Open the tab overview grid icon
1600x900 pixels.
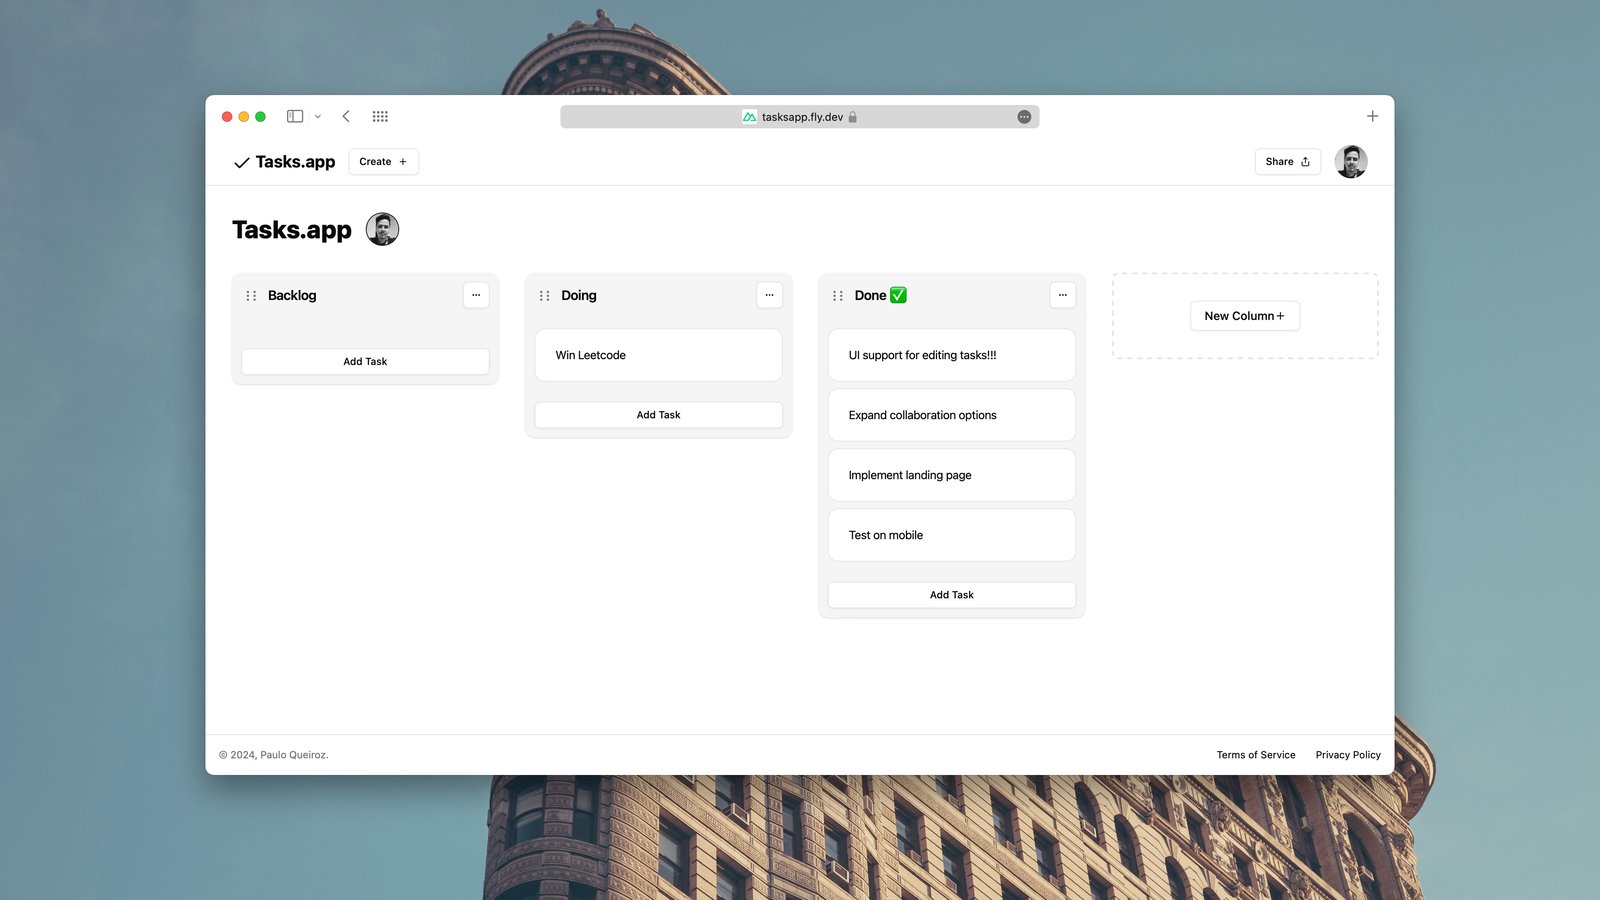(380, 116)
